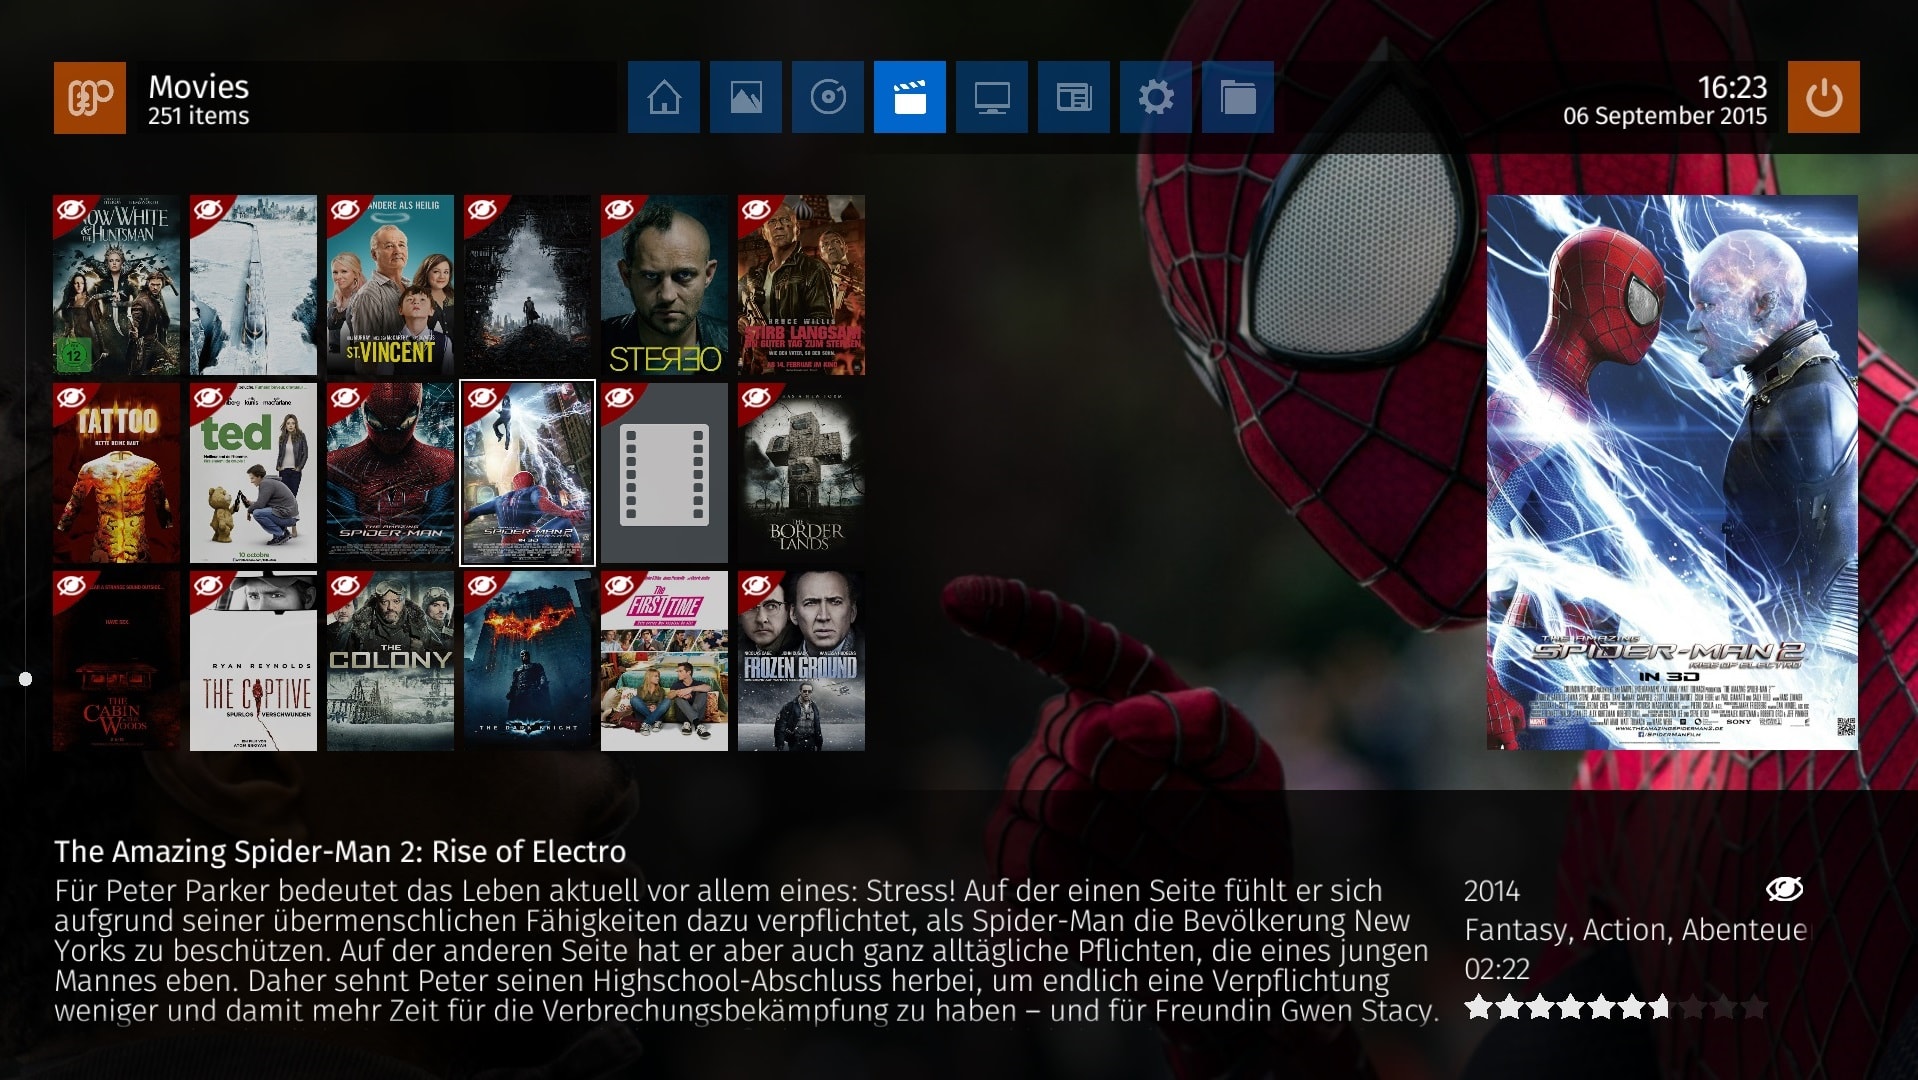Screen dimensions: 1918x1080
Task: Toggle watched eye on Snow White poster
Action: point(71,210)
